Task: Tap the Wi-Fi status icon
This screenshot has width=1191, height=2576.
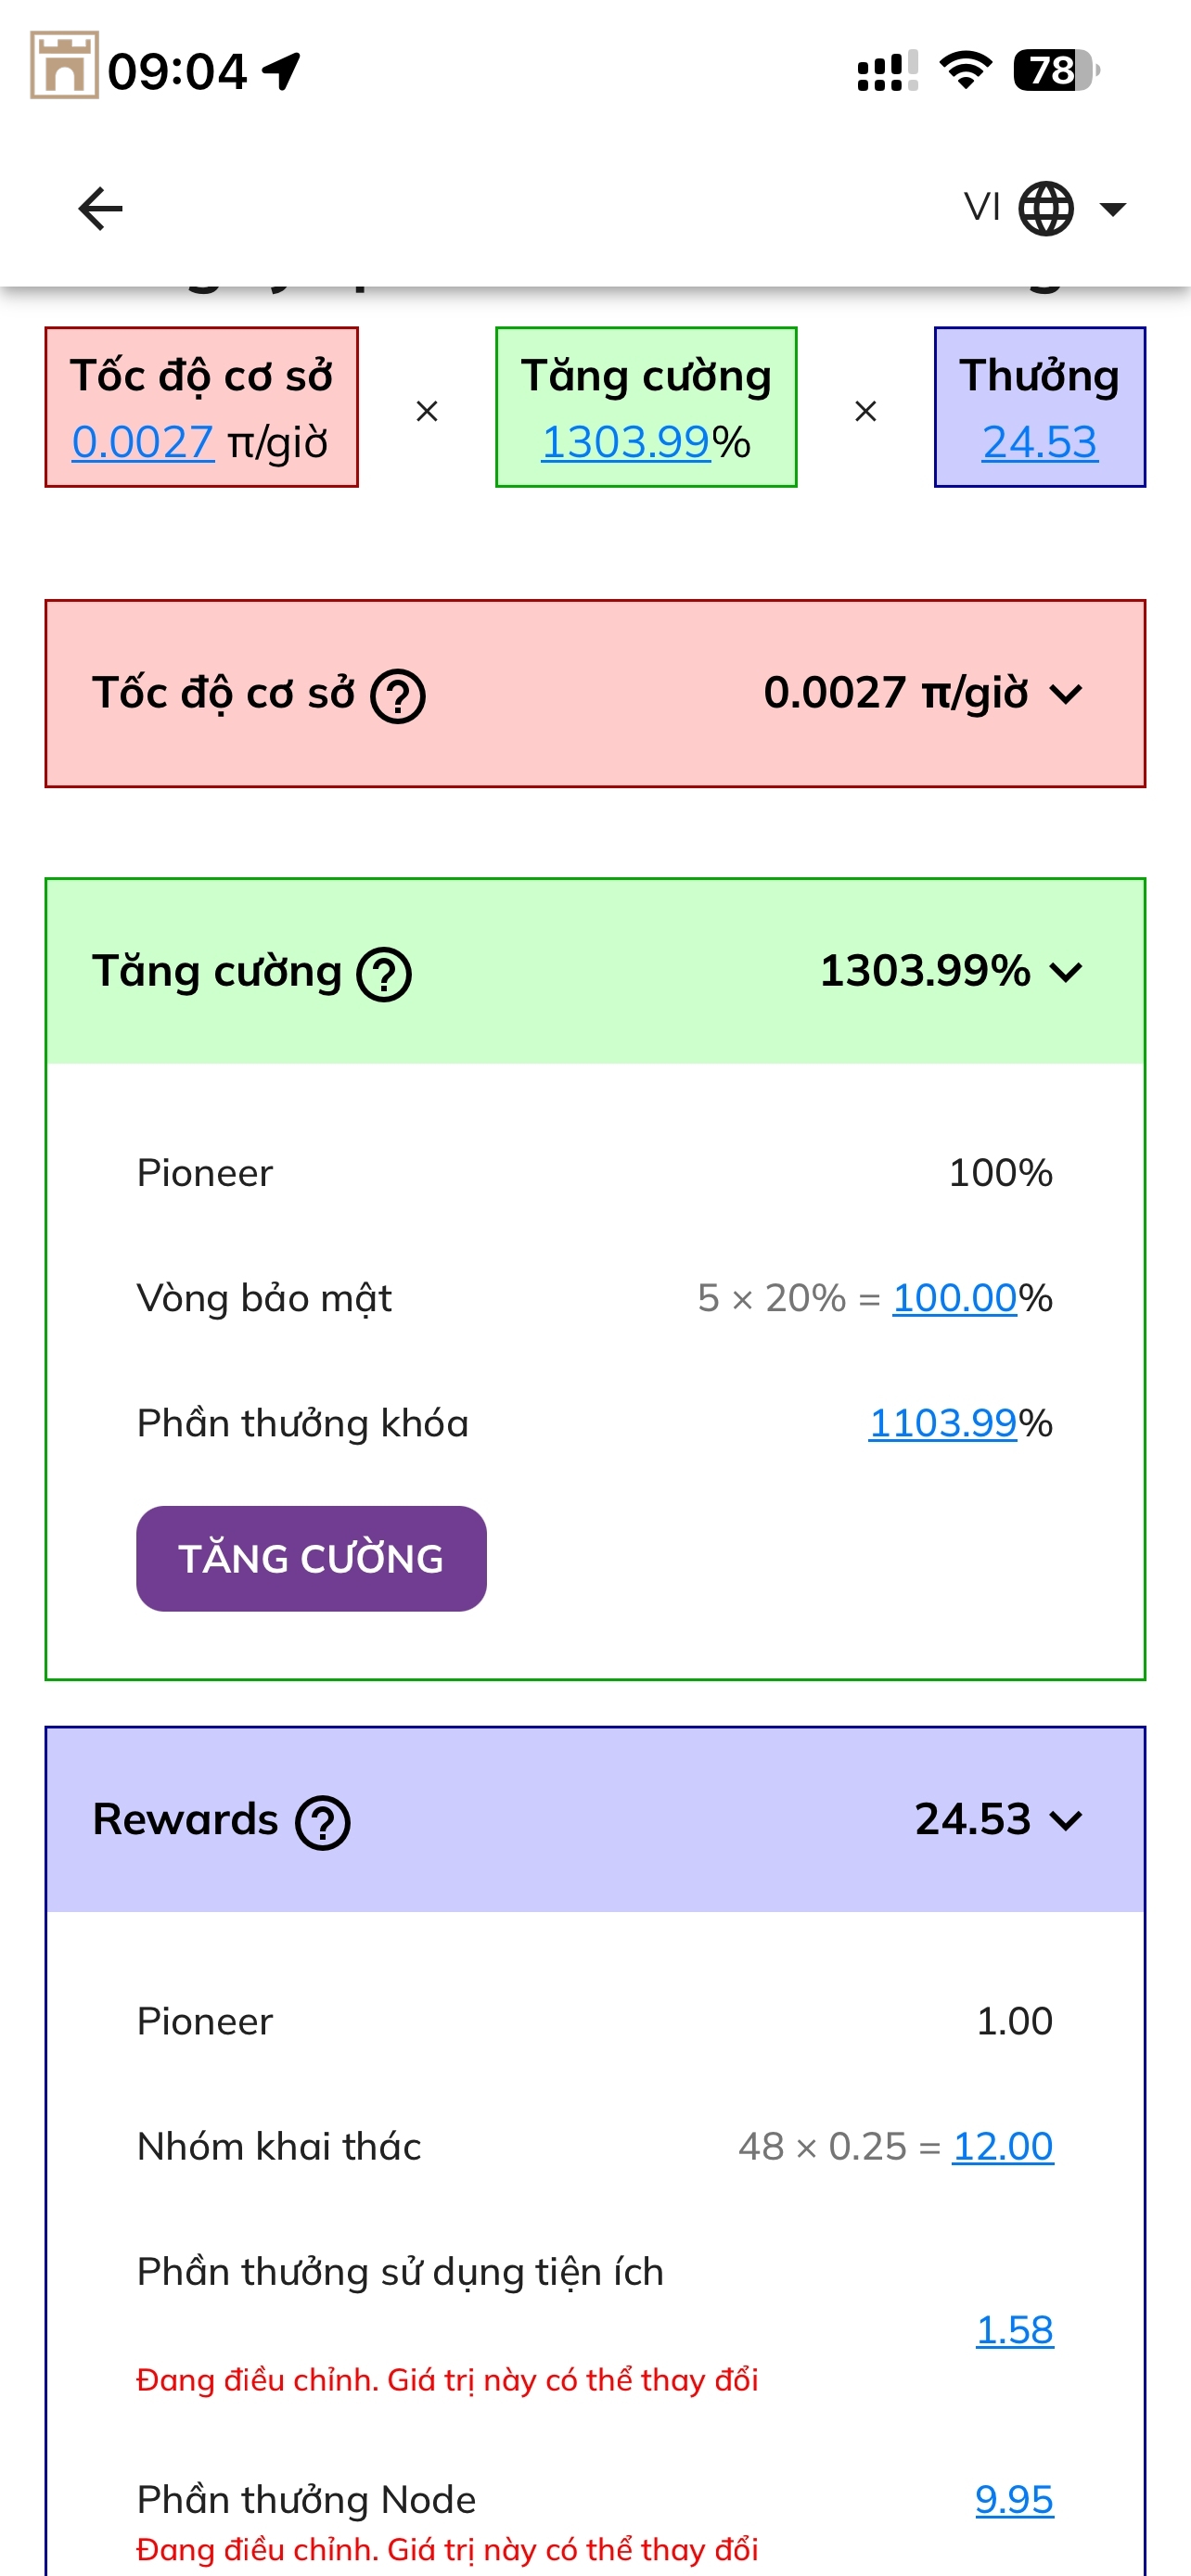Action: 965,70
